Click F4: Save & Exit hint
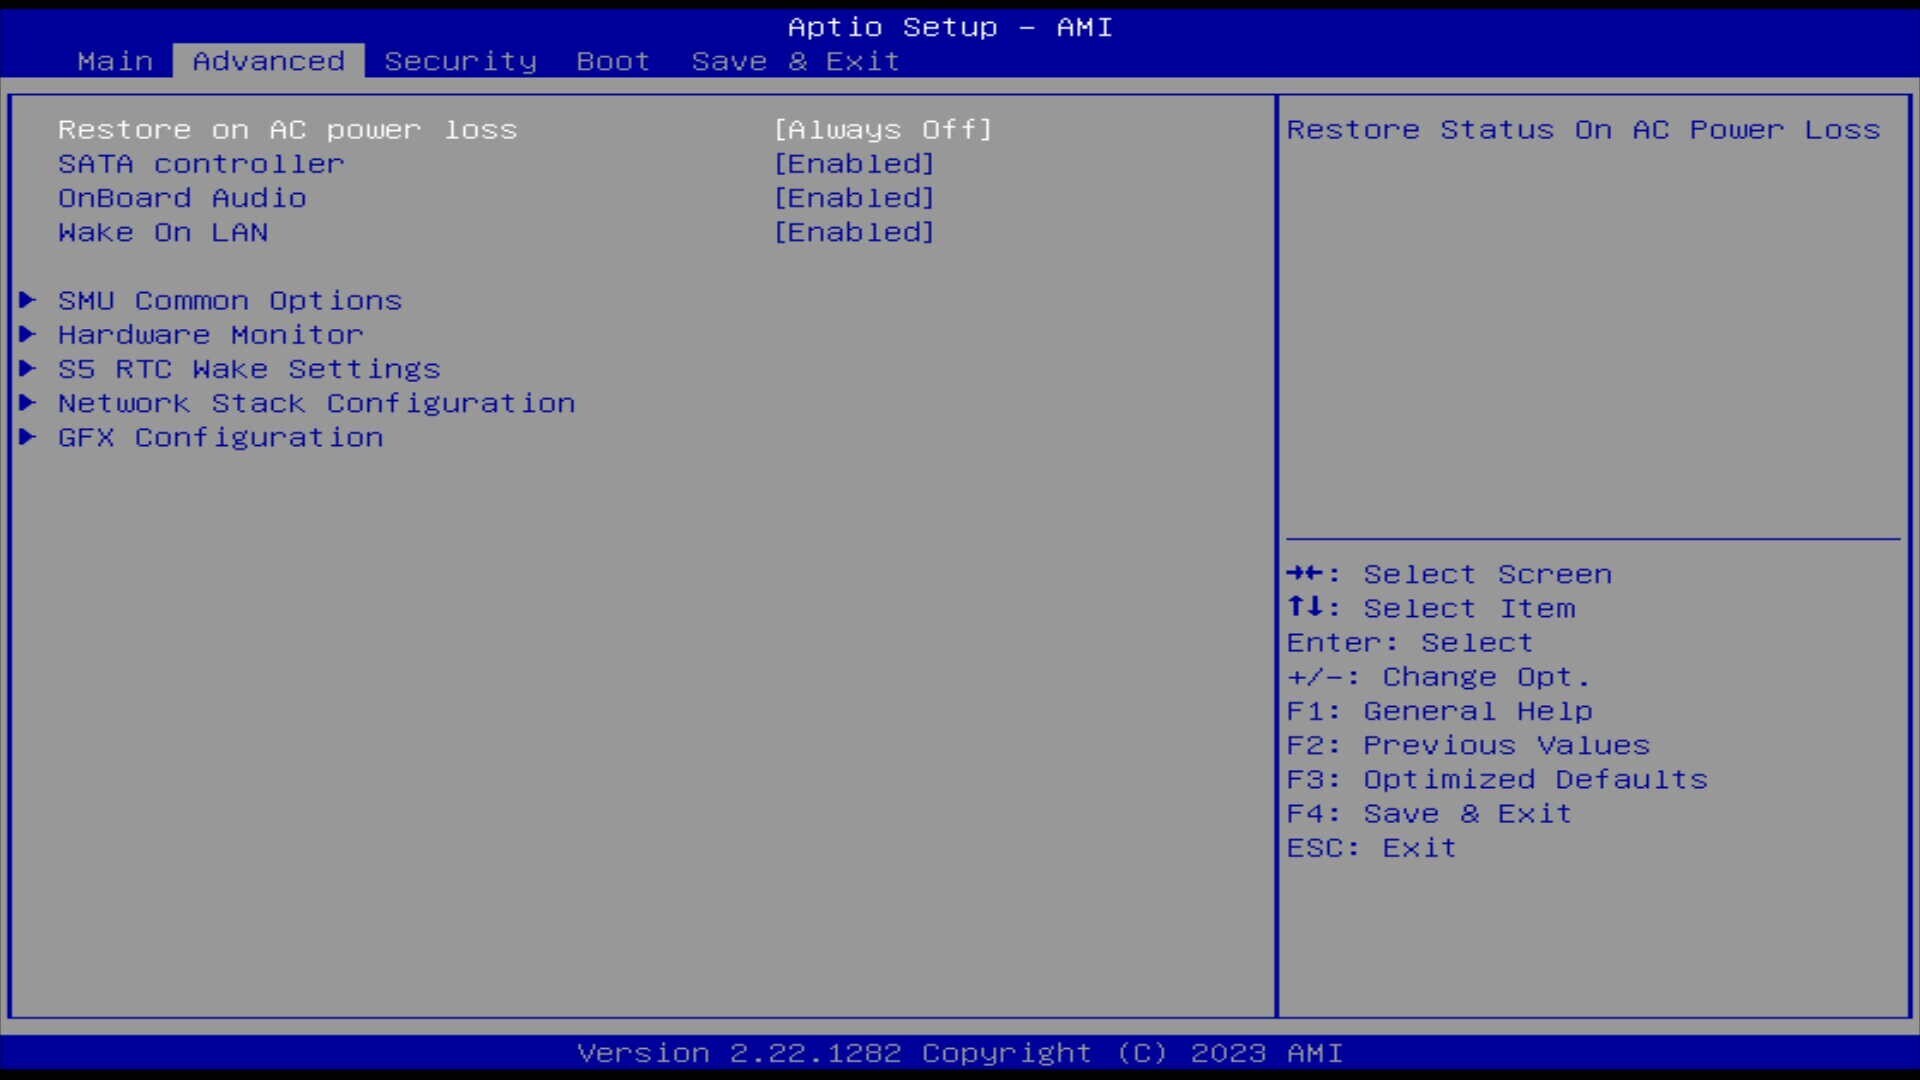The width and height of the screenshot is (1920, 1080). [x=1430, y=814]
